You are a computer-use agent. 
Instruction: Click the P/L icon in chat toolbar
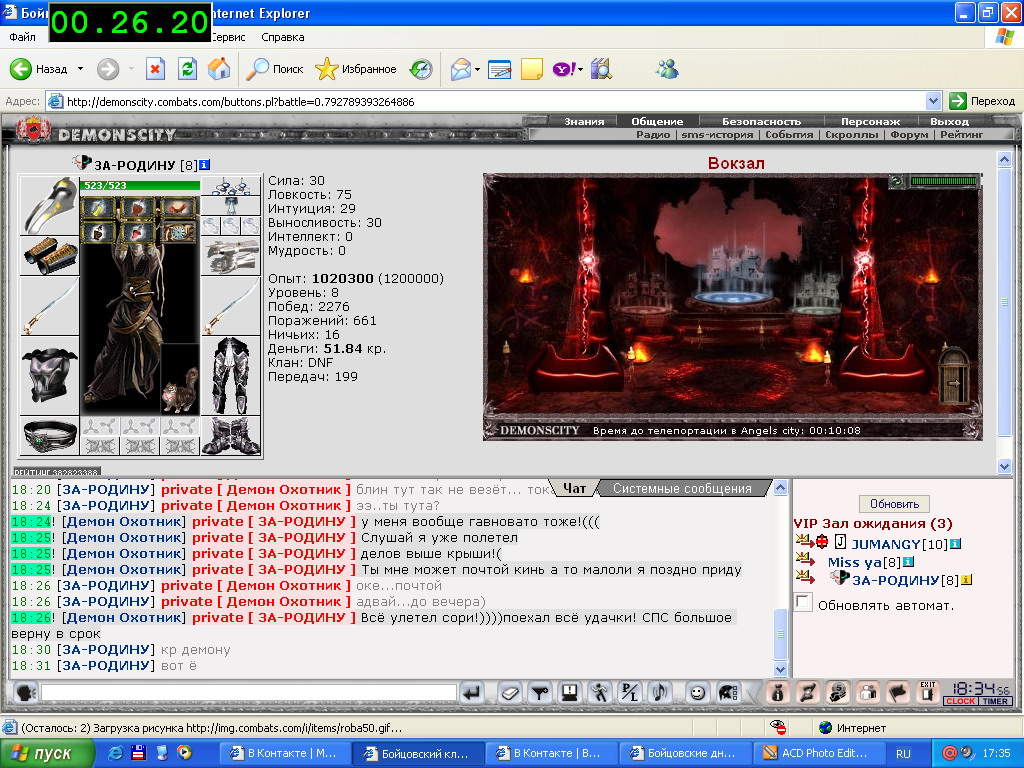click(630, 693)
